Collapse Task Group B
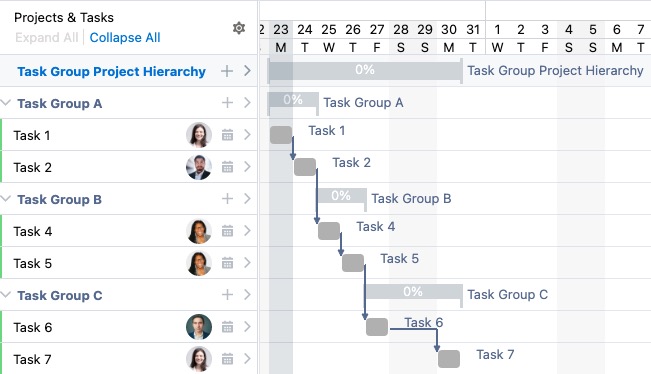This screenshot has height=374, width=651. pos(6,198)
